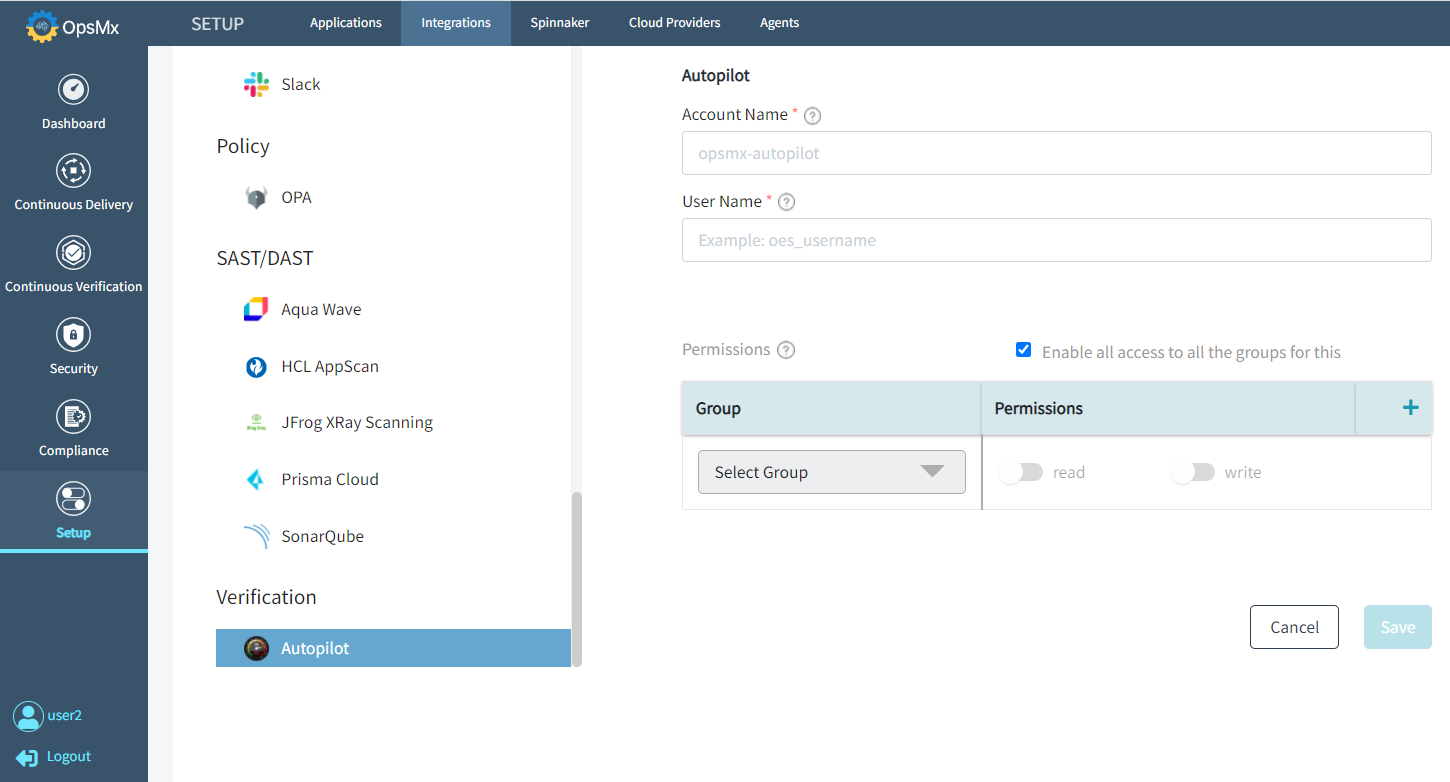Switch to the Spinnaker tab
This screenshot has height=782, width=1450.
559,22
